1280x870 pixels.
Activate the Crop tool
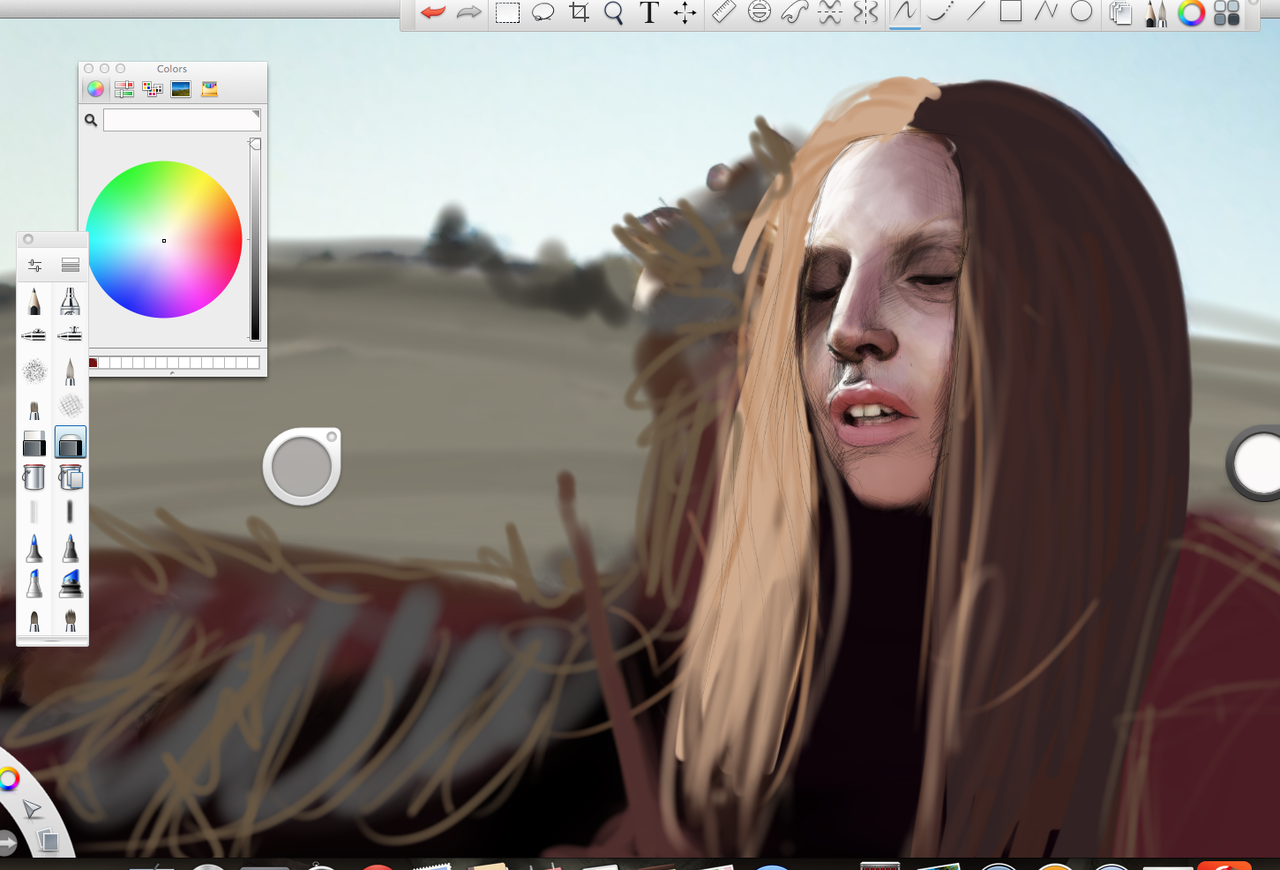(x=579, y=13)
